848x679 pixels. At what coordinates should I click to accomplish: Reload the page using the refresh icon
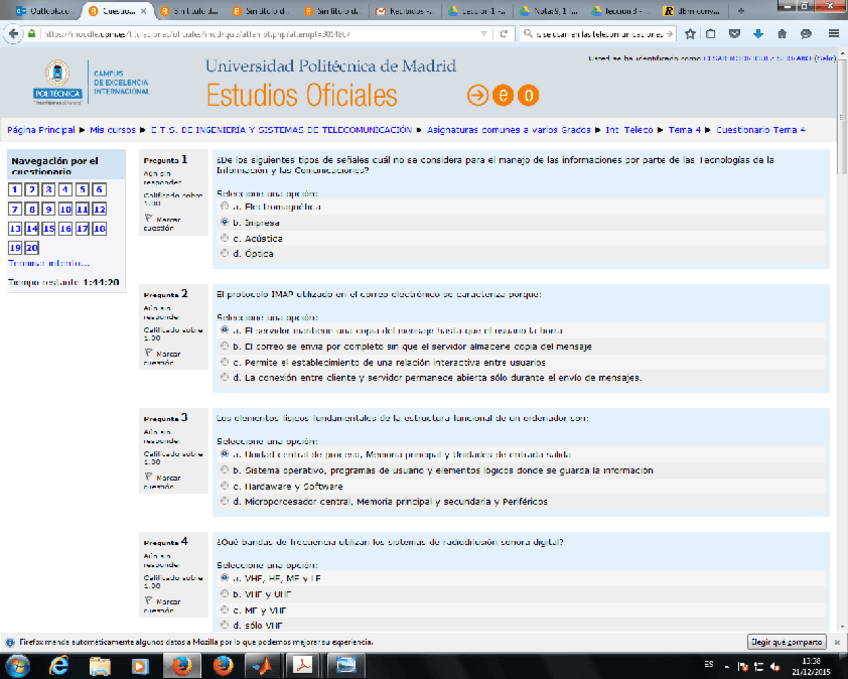click(x=504, y=33)
